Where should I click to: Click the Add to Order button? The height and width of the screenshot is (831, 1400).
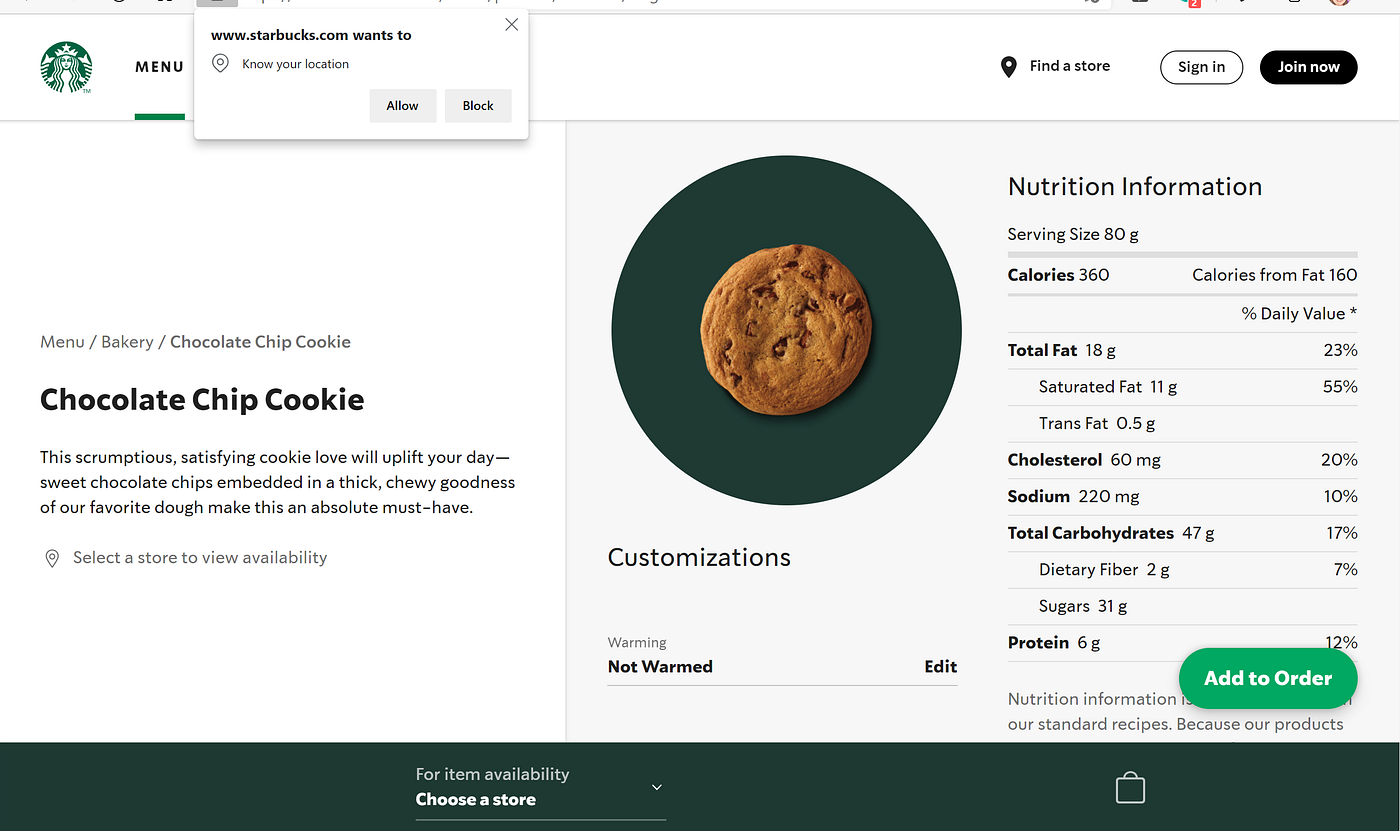(x=1268, y=678)
